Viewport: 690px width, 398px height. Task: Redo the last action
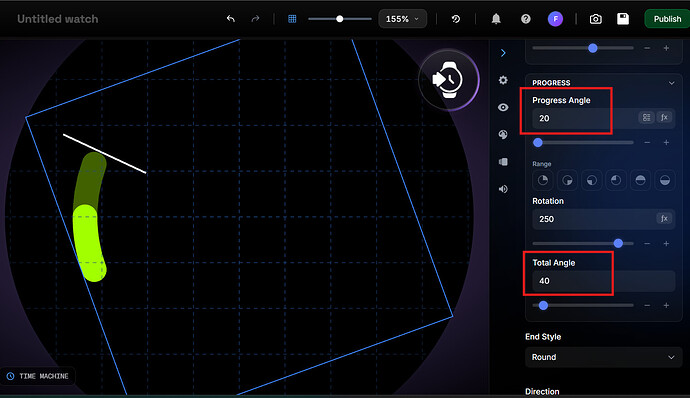coord(255,19)
